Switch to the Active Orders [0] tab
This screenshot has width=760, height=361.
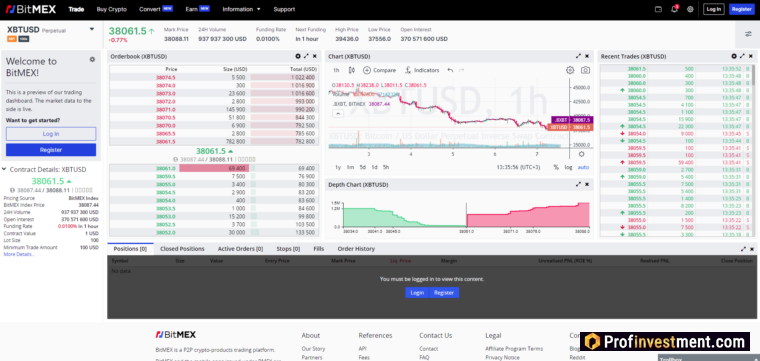240,249
